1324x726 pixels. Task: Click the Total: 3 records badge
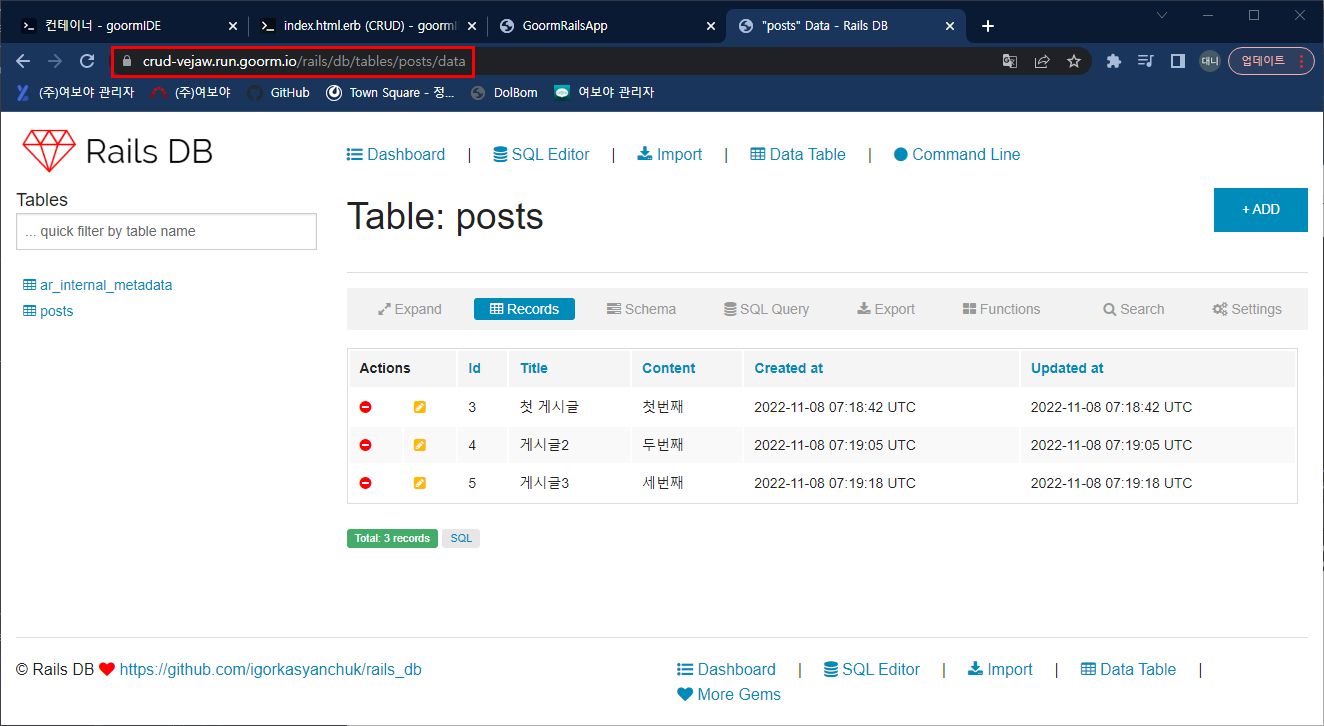pyautogui.click(x=392, y=538)
